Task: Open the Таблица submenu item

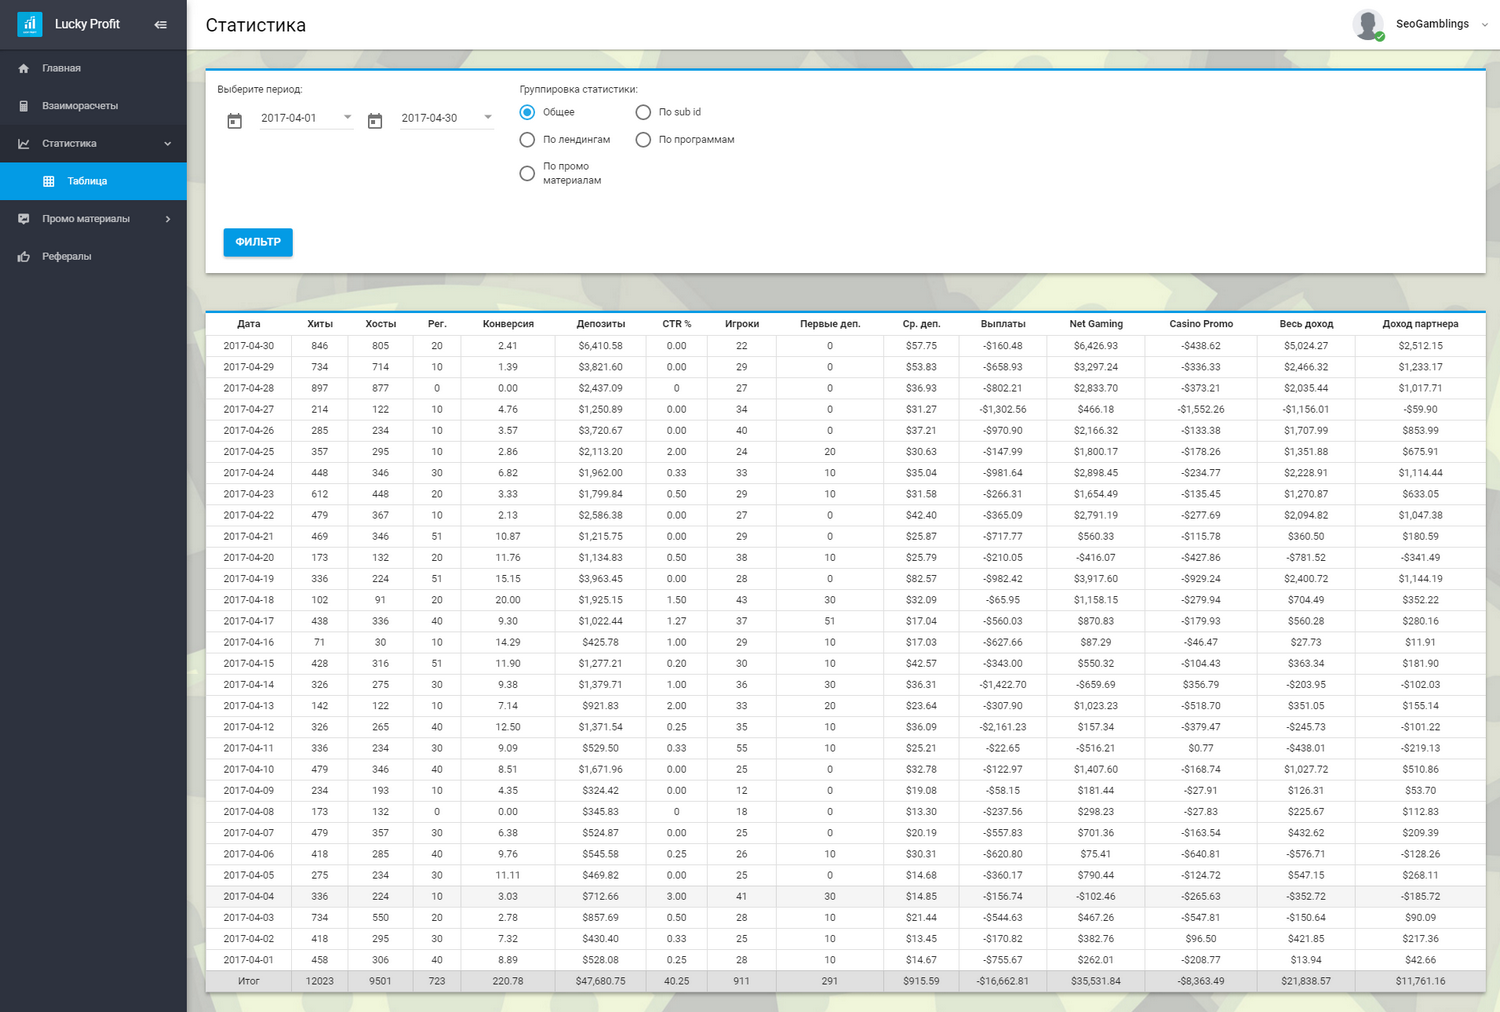Action: pos(93,181)
